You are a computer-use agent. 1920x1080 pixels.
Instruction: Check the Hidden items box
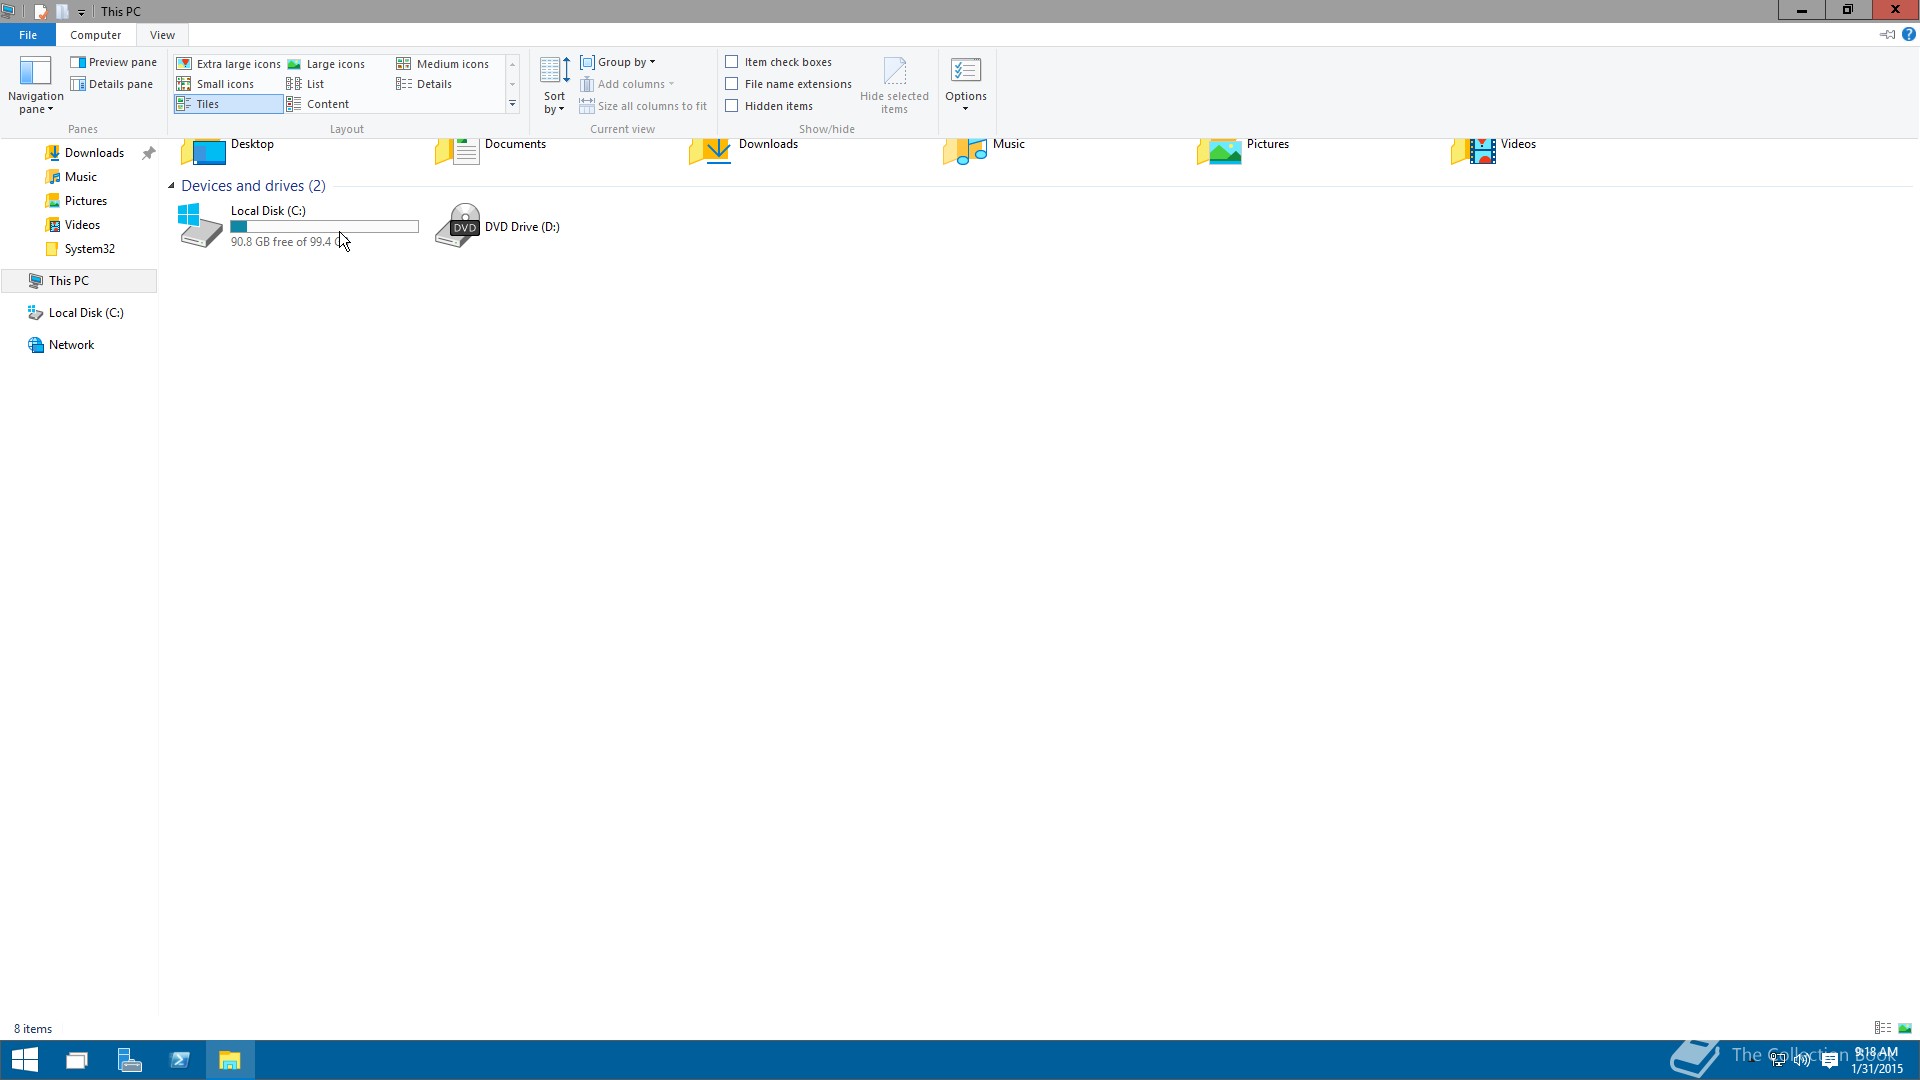(732, 106)
